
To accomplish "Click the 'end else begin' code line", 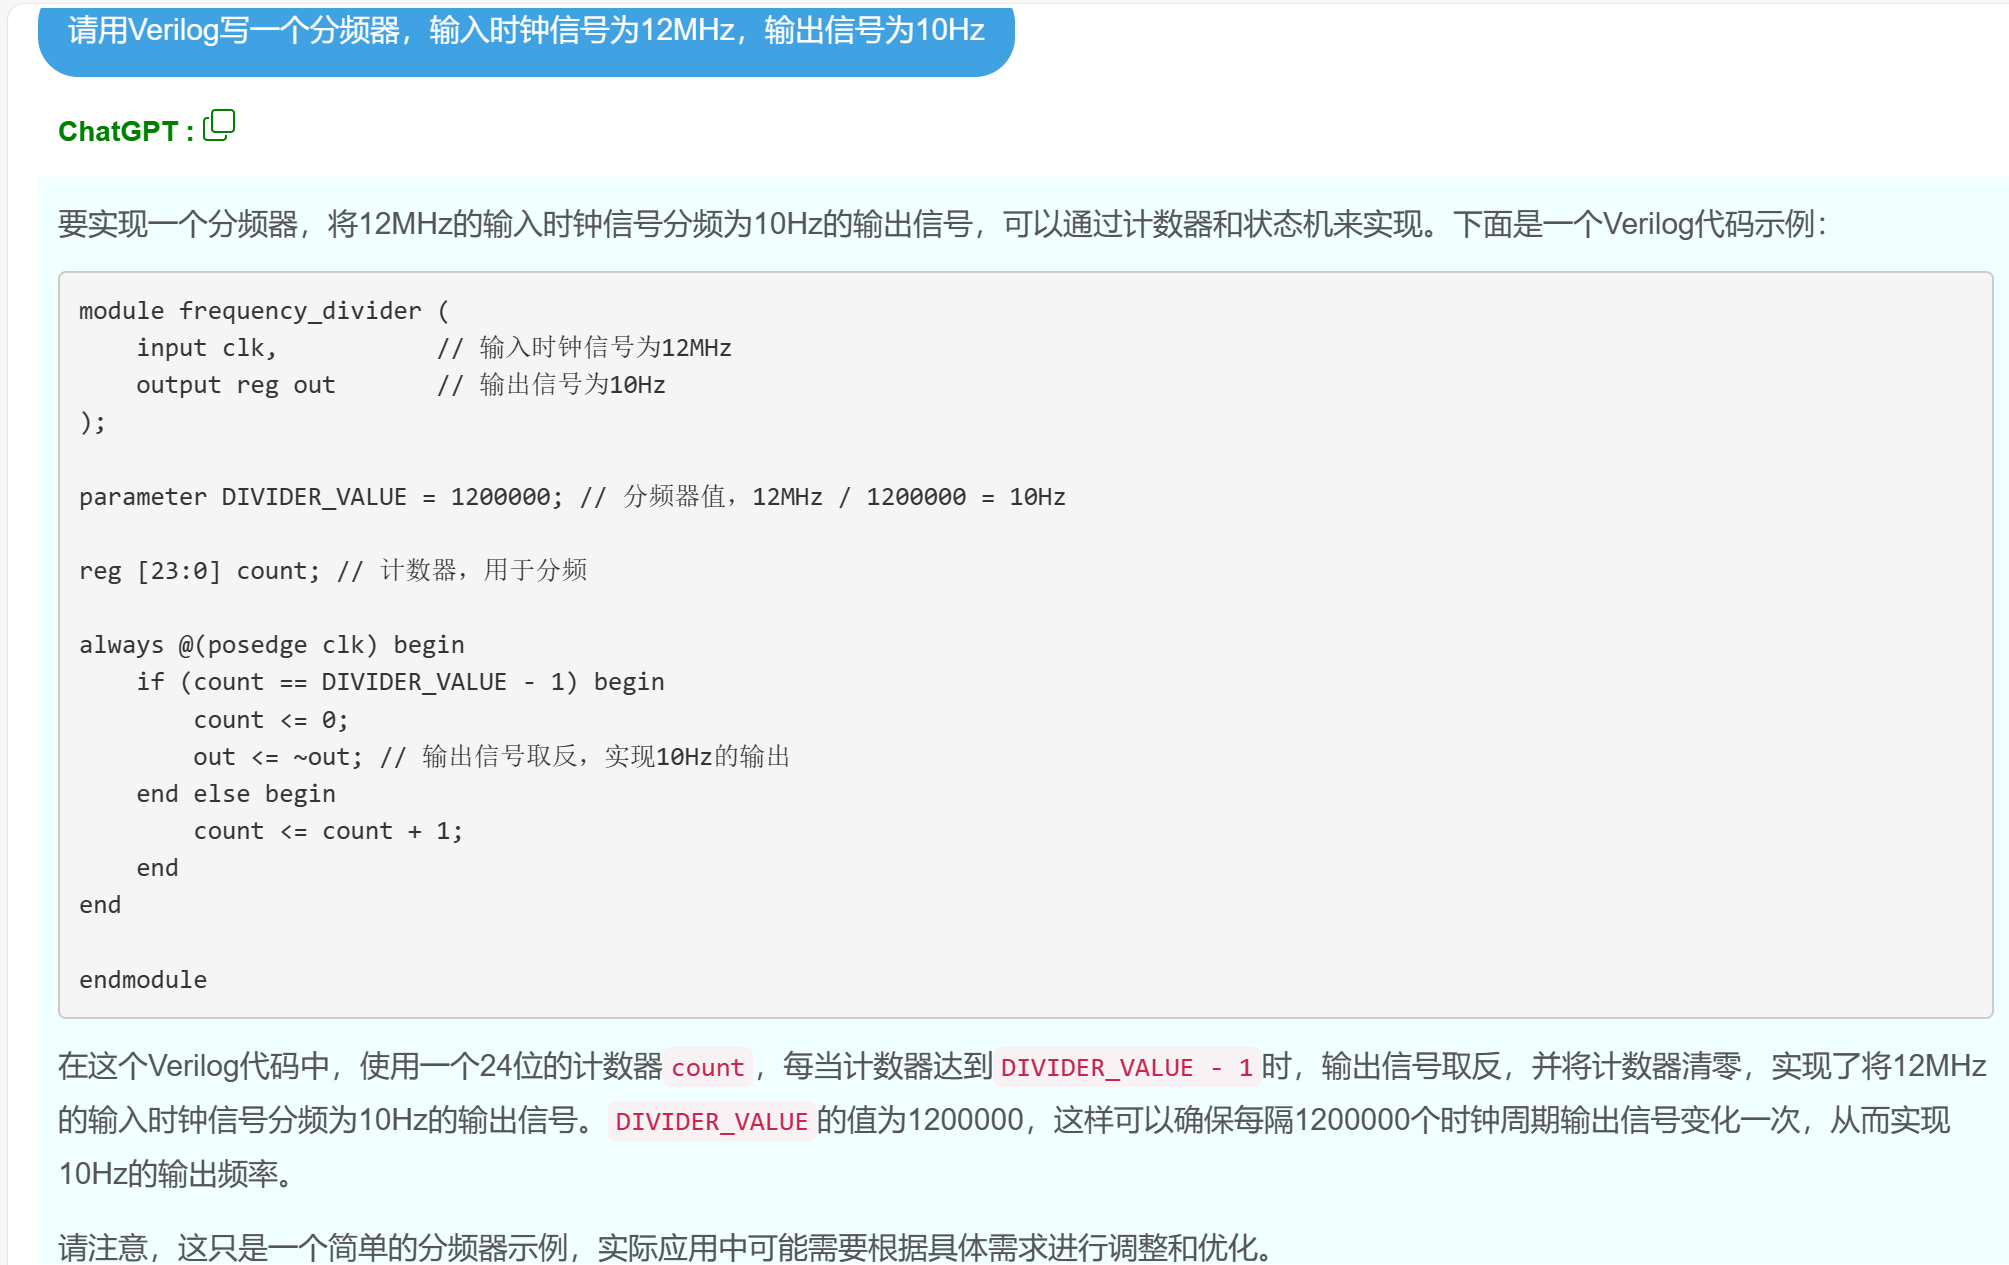I will point(236,794).
